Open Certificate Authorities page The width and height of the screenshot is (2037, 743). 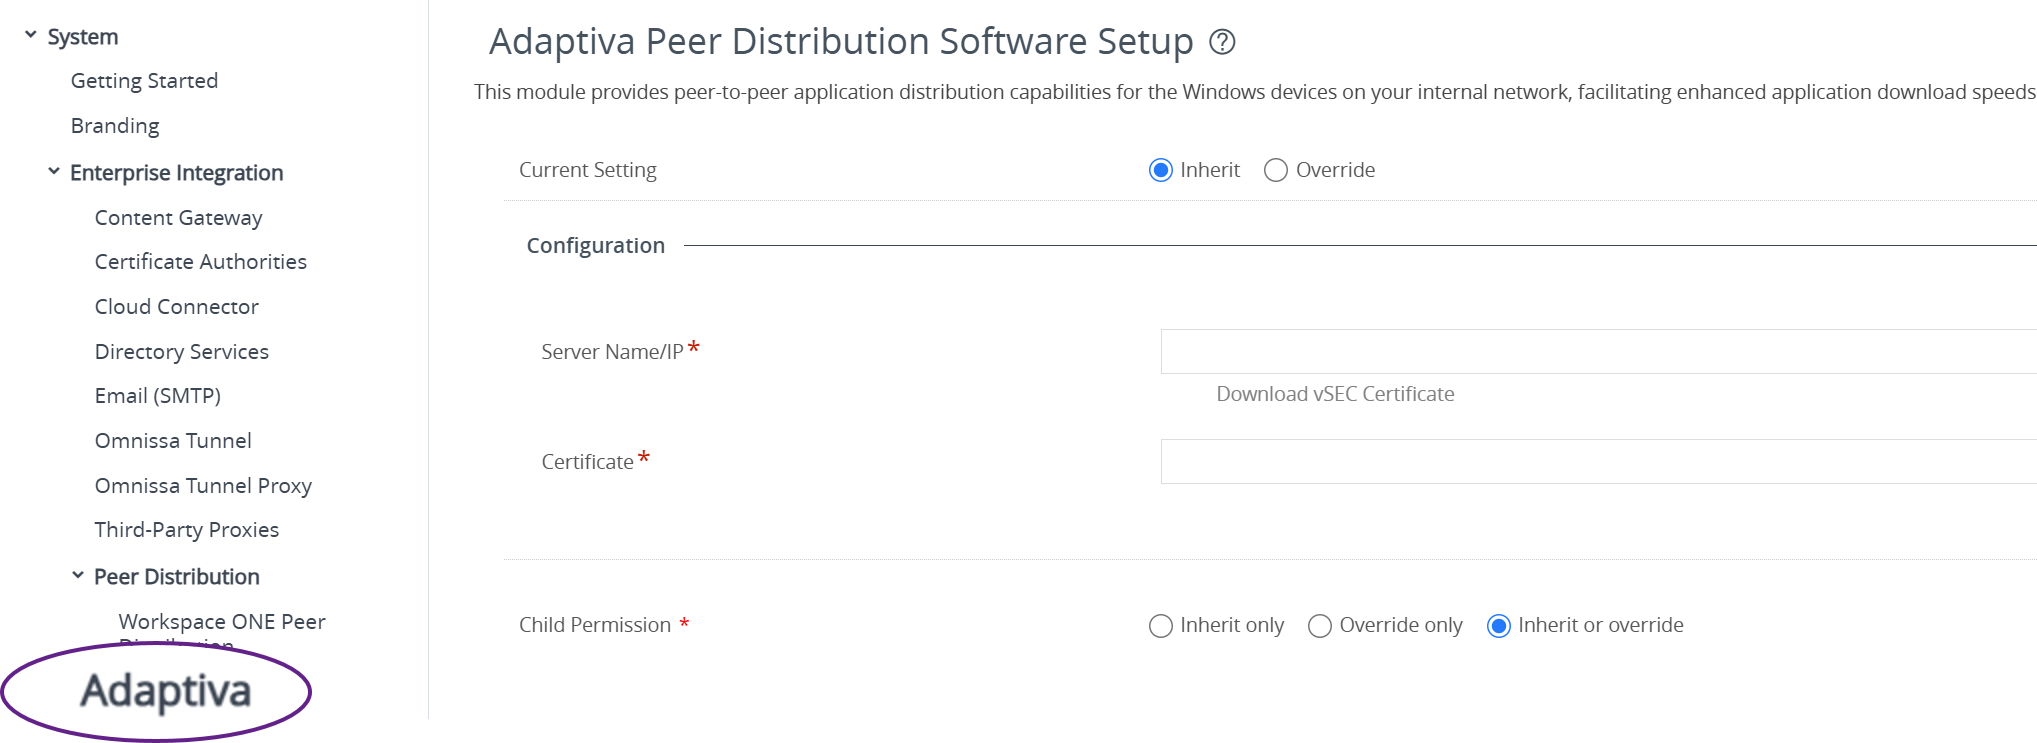[x=200, y=262]
